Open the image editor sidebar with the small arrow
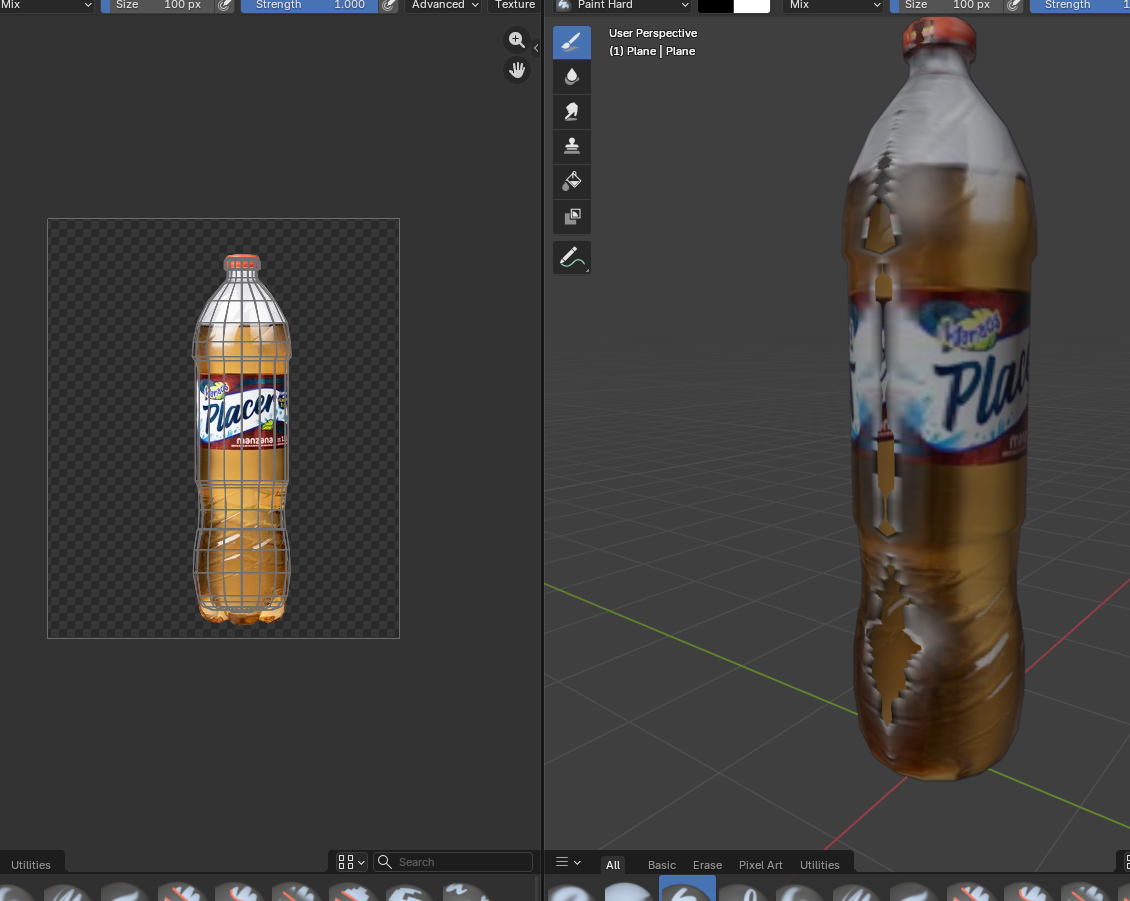 tap(536, 48)
